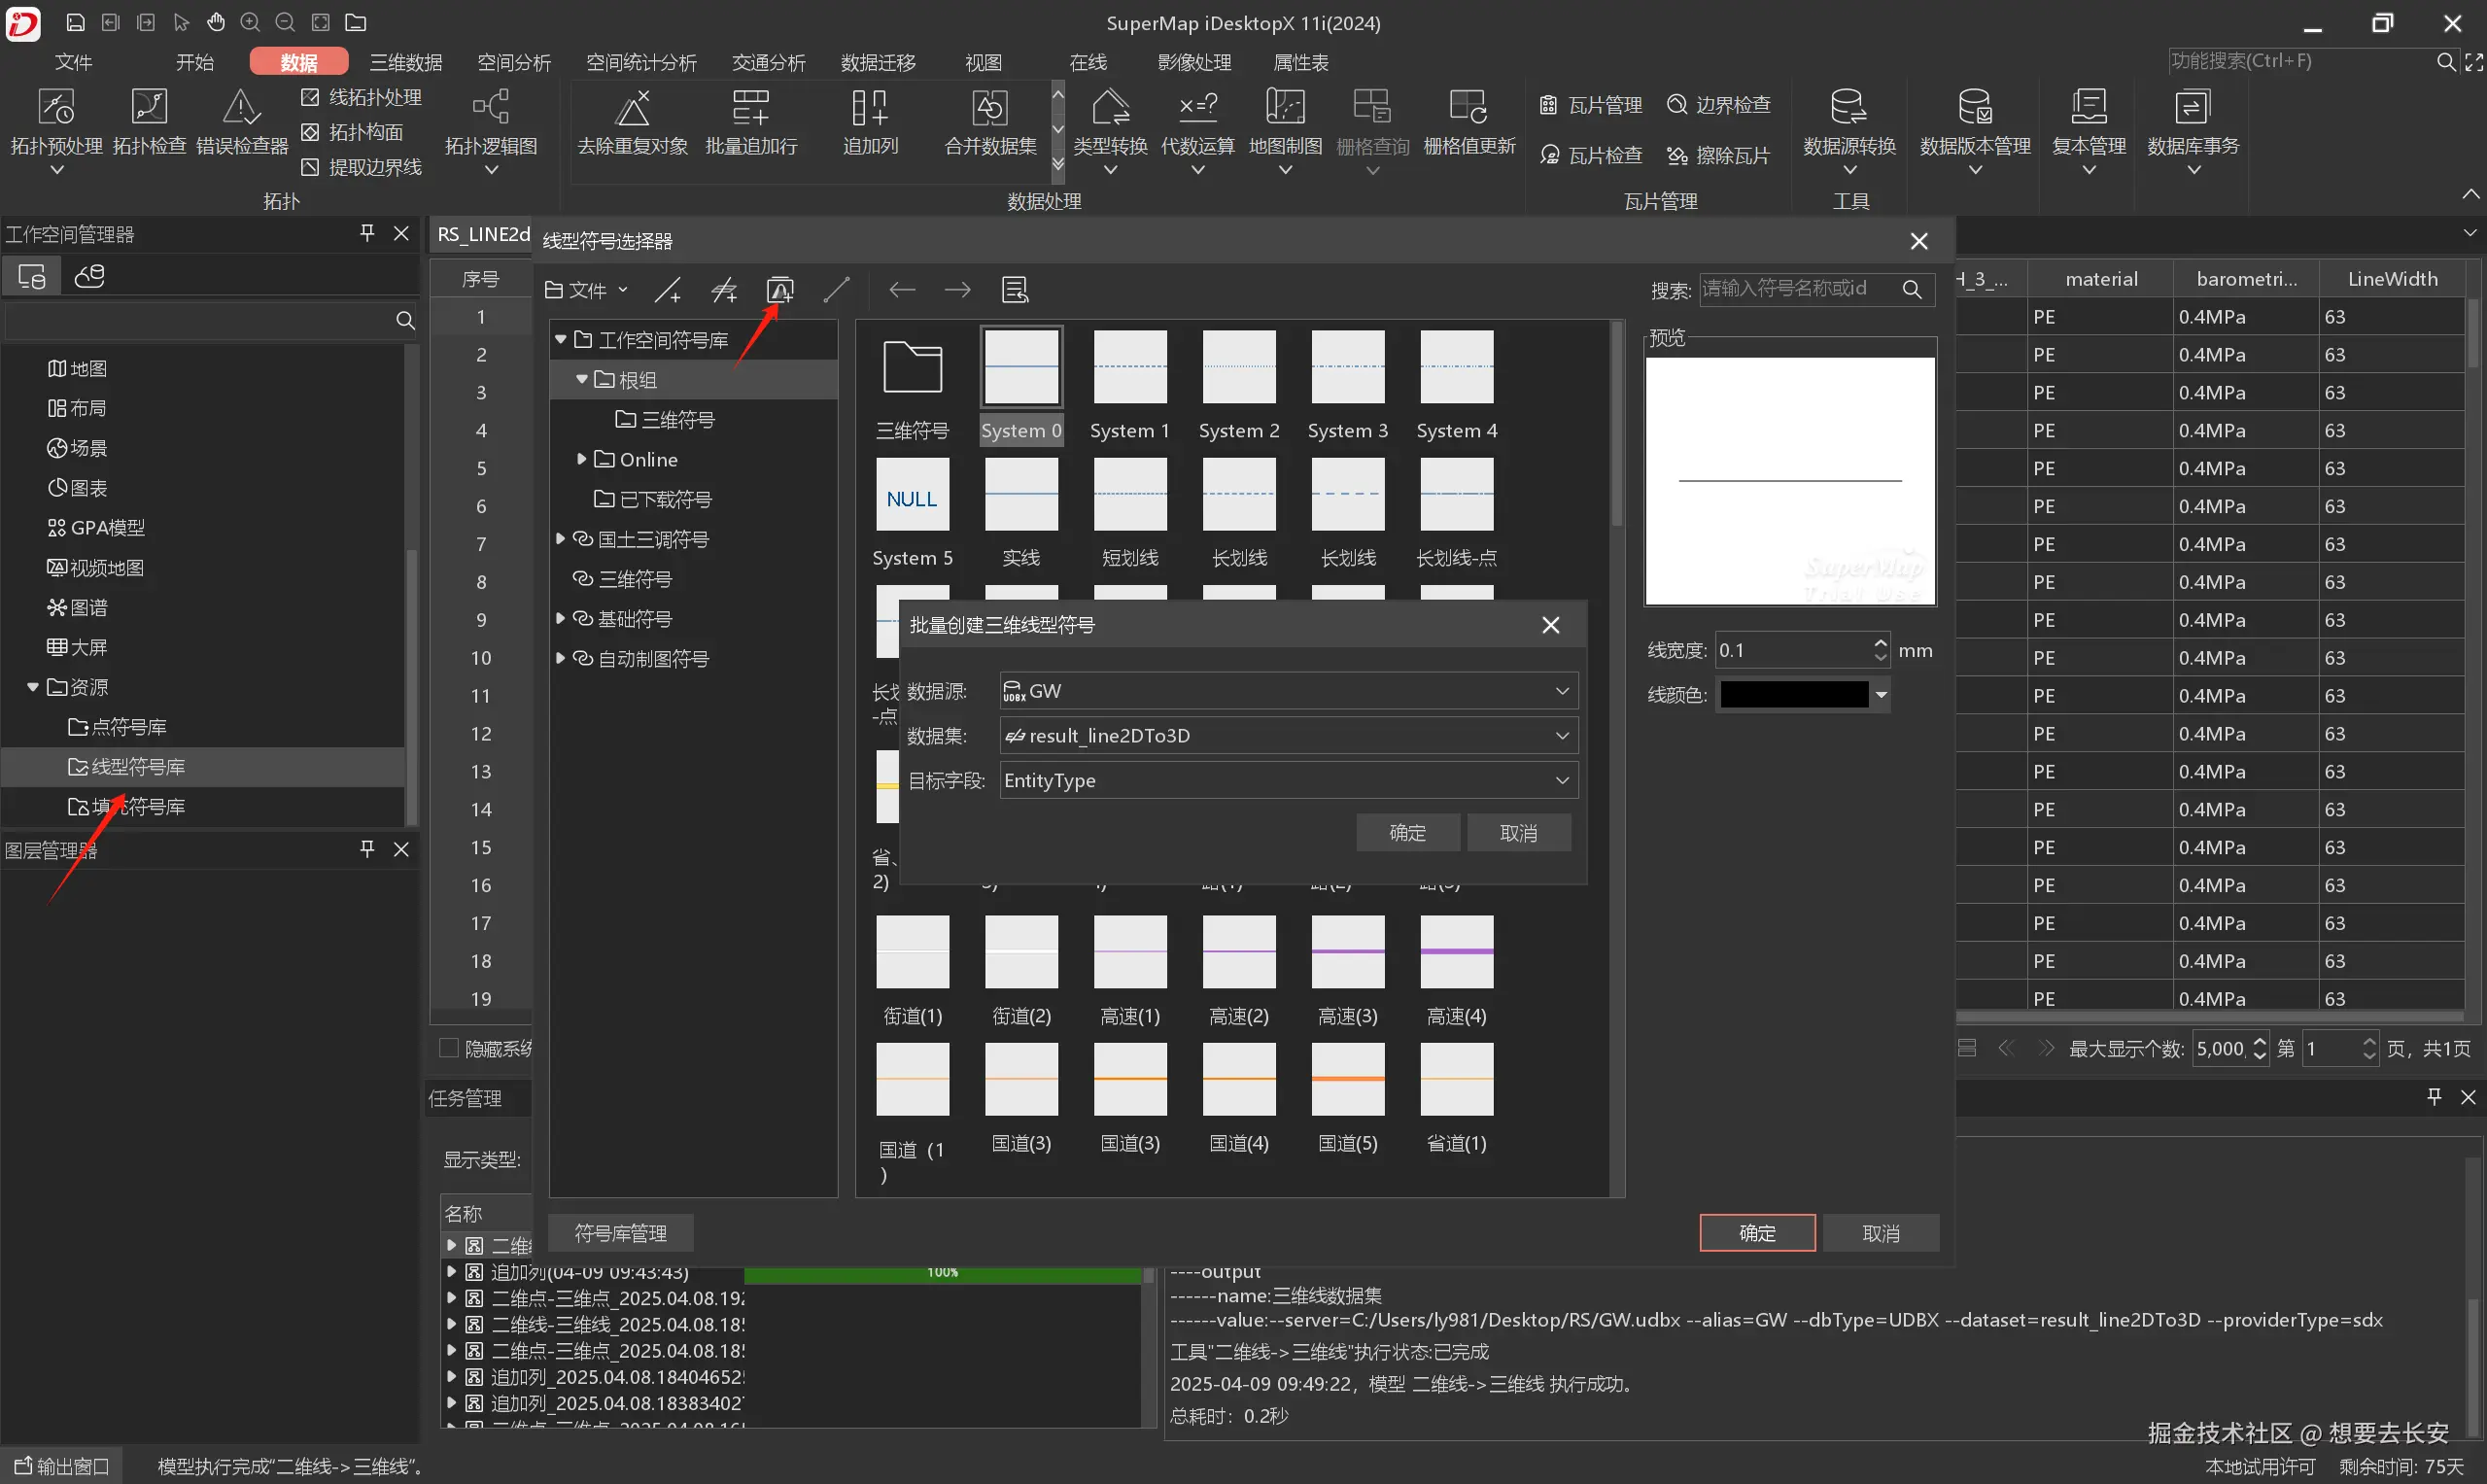The image size is (2487, 1484).
Task: Click 符号库管理 button
Action: click(x=620, y=1233)
